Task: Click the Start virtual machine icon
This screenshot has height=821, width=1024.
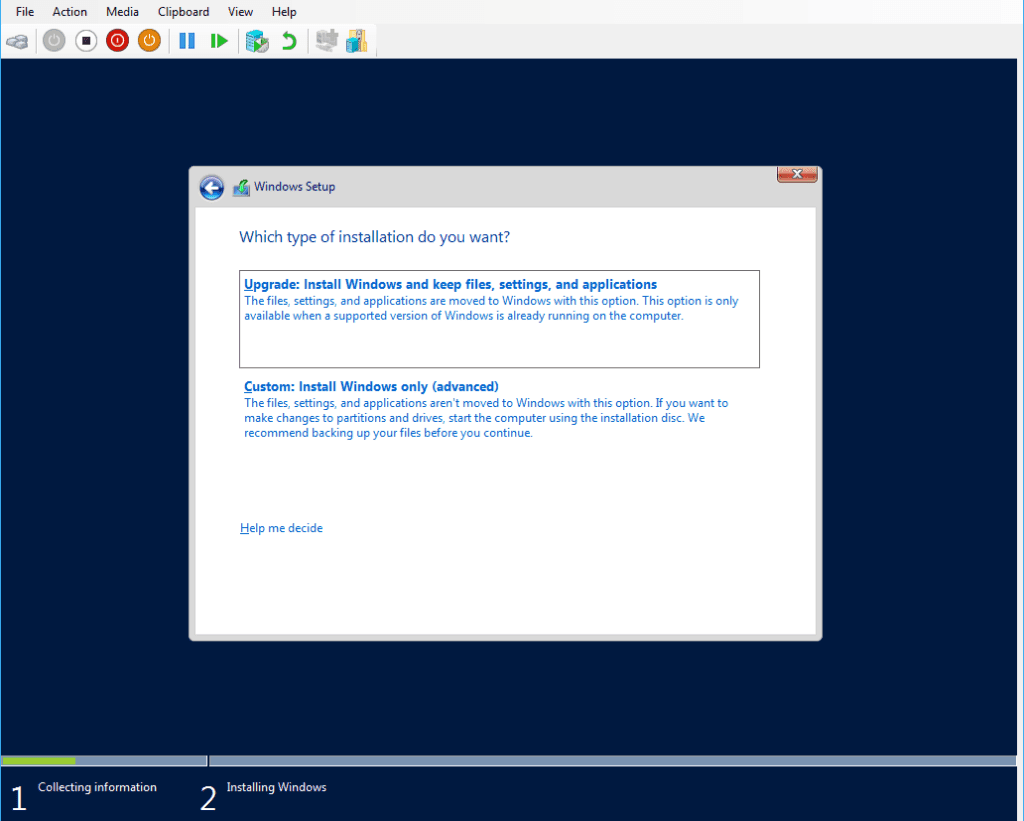Action: (x=54, y=41)
